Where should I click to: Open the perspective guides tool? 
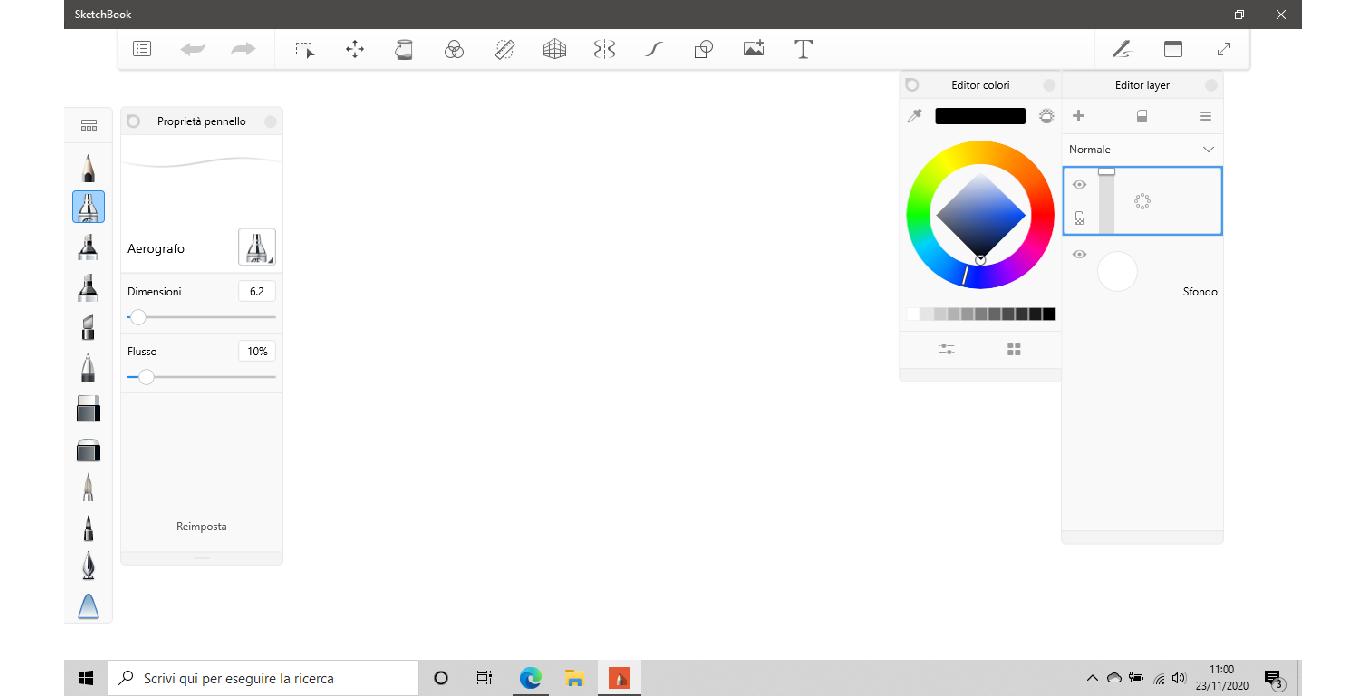click(x=554, y=48)
